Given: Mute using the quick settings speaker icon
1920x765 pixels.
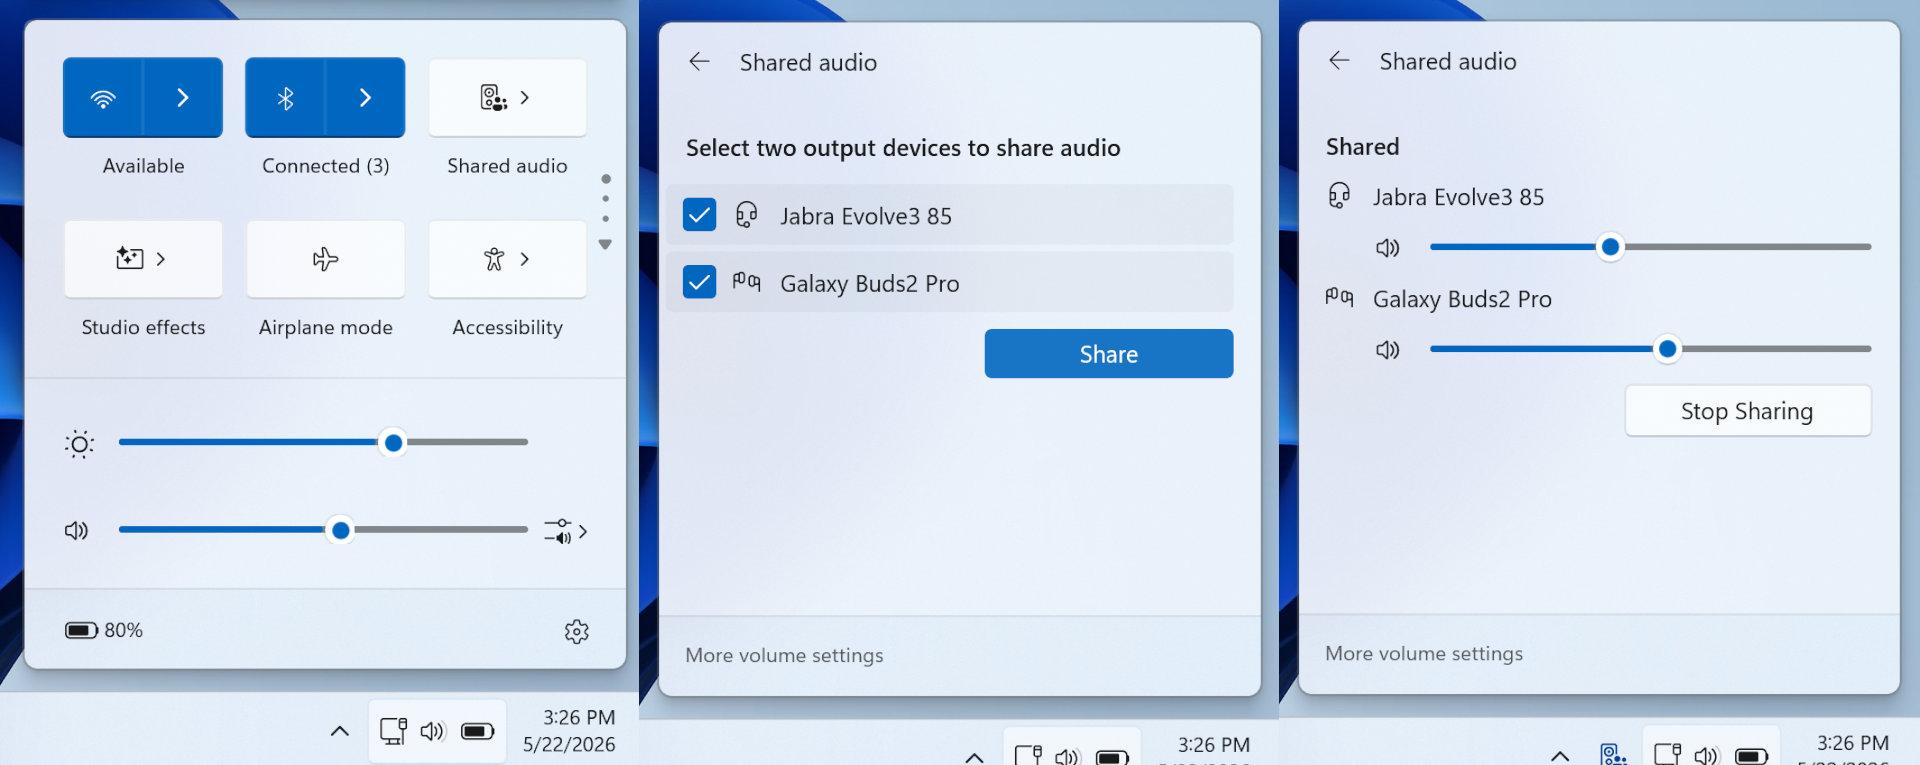Looking at the screenshot, I should 76,530.
